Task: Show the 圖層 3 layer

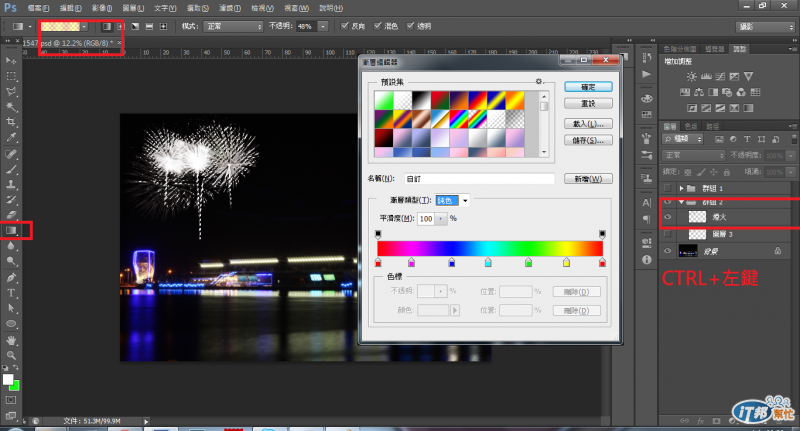Action: (667, 234)
